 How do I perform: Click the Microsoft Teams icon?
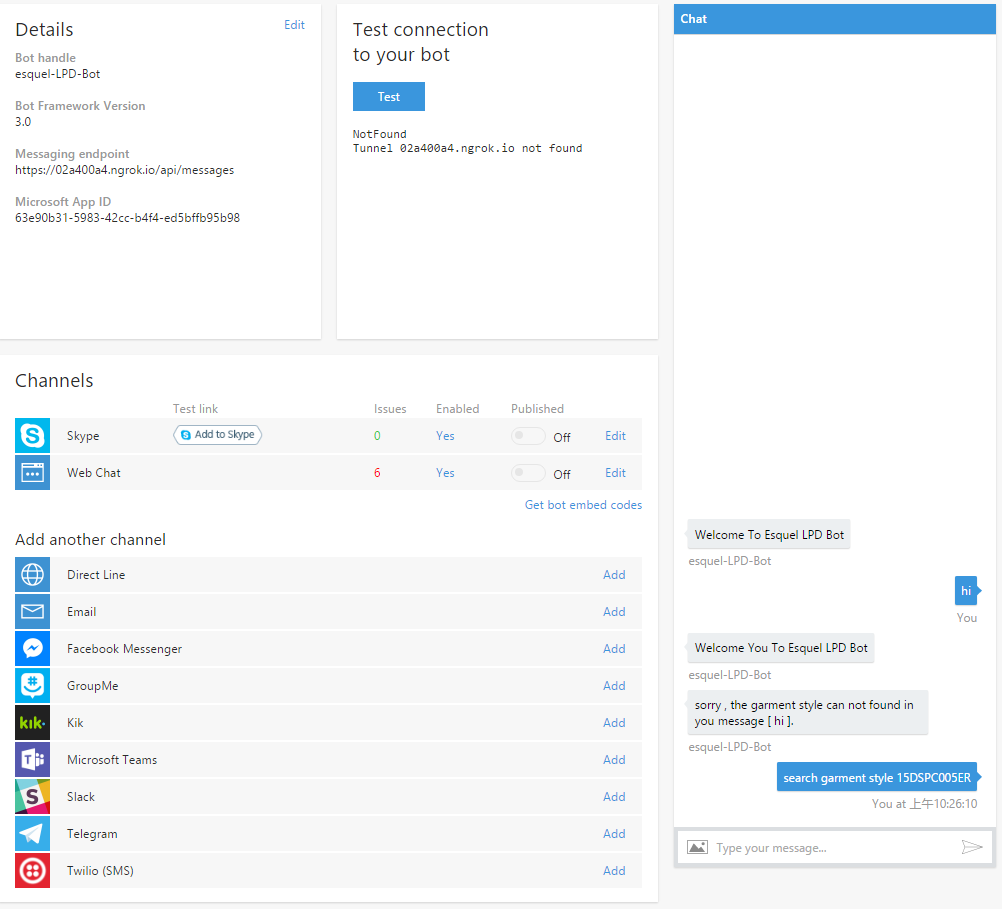[33, 759]
